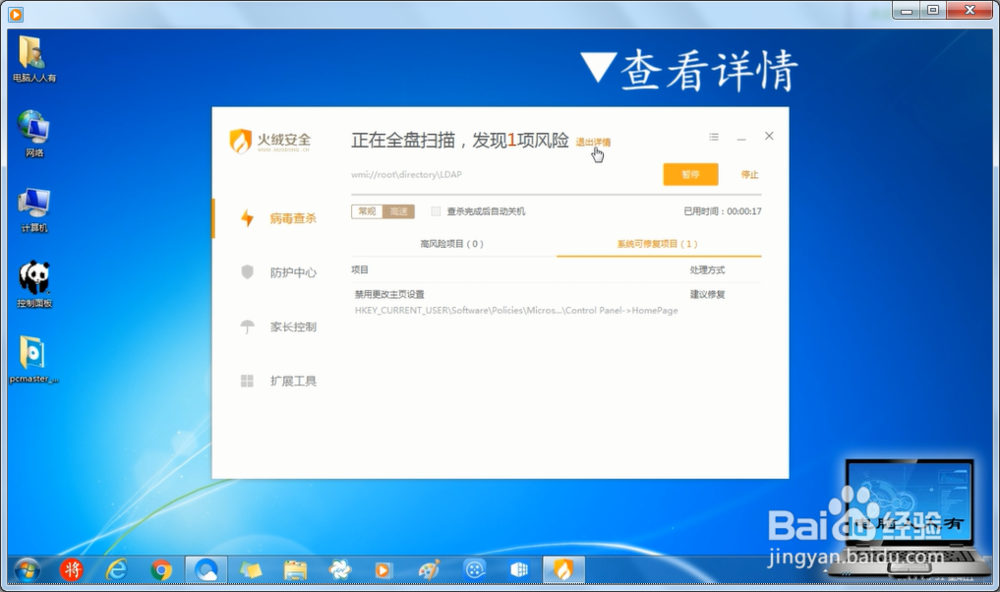
Task: Select 常规 normal scan speed
Action: [x=367, y=211]
